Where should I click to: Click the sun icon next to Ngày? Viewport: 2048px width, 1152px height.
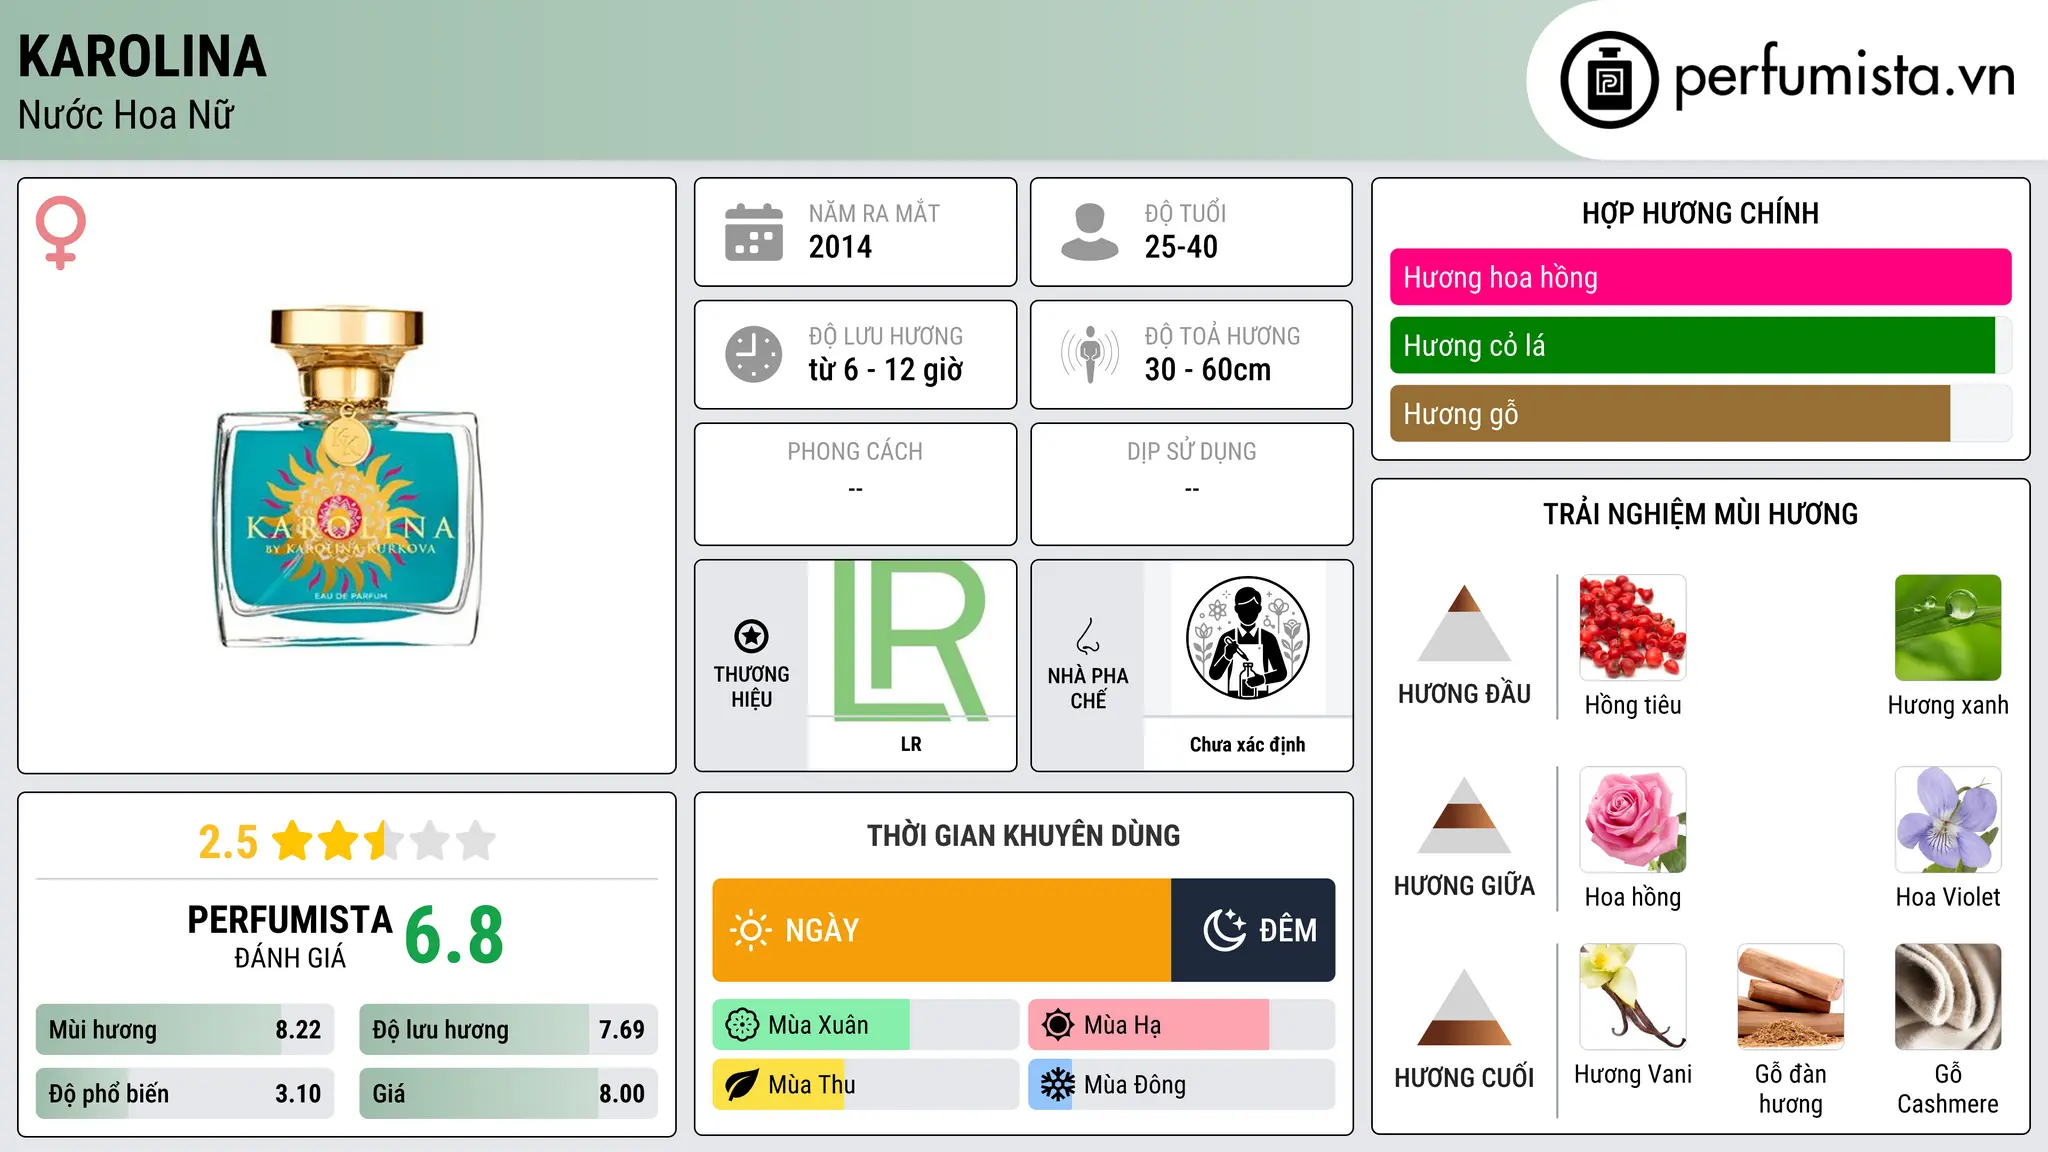click(x=750, y=930)
